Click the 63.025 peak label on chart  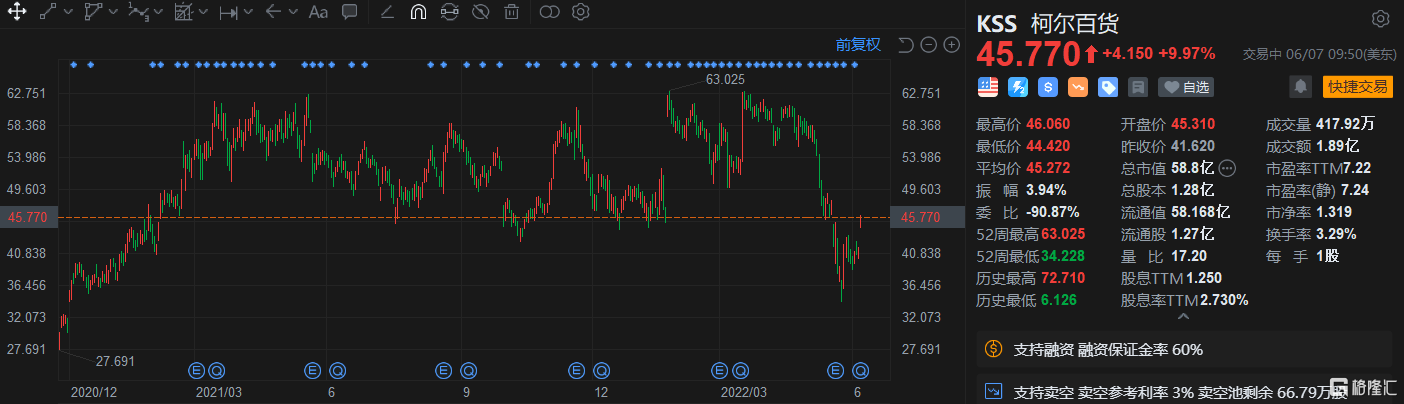click(x=725, y=79)
